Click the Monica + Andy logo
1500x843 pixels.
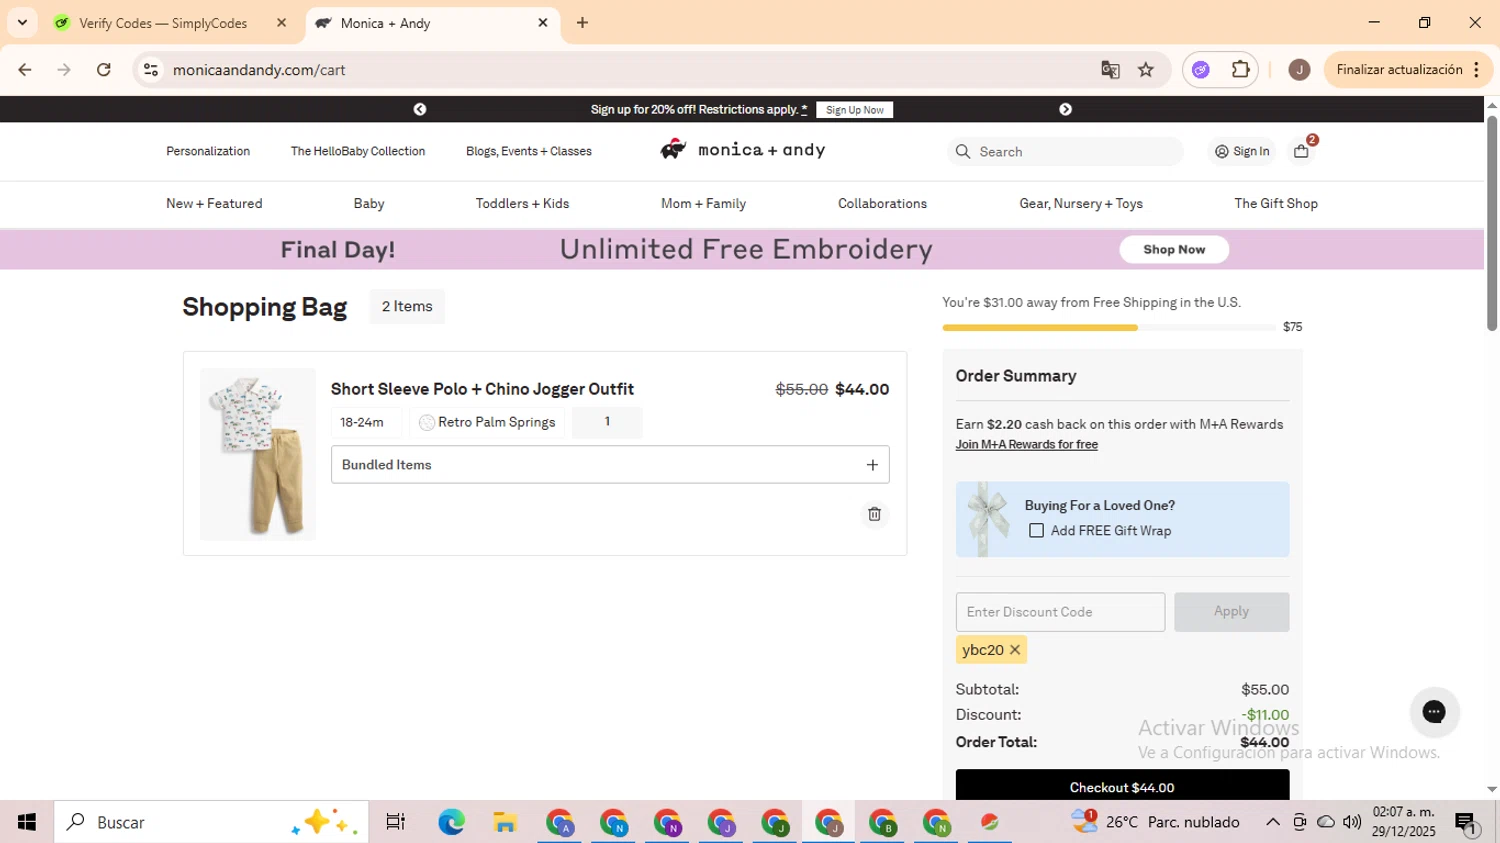coord(742,150)
